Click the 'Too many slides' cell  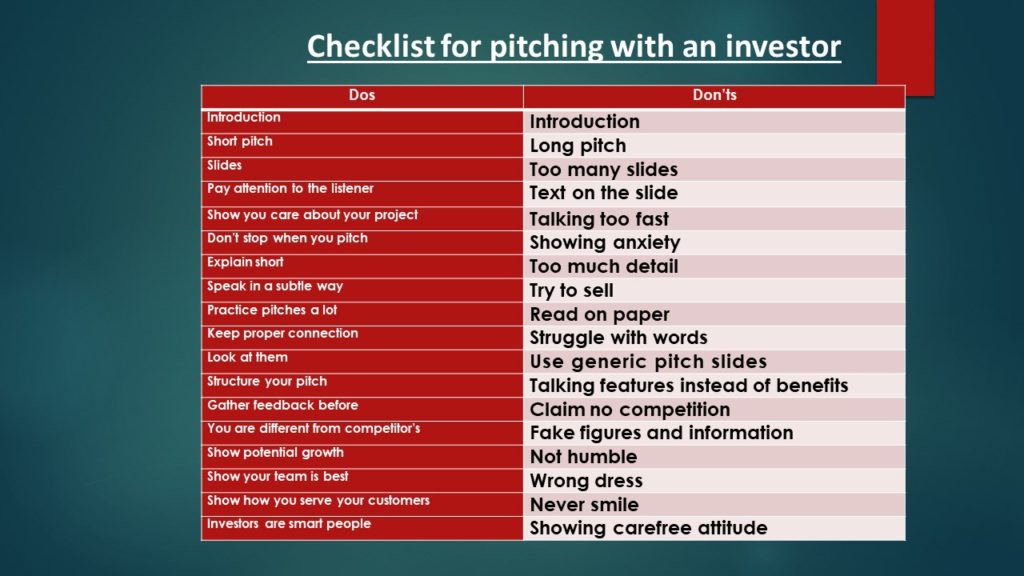click(714, 170)
